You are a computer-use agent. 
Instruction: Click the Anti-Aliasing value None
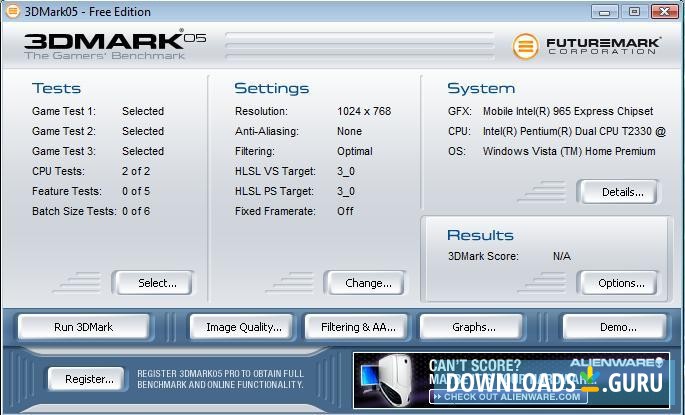349,131
